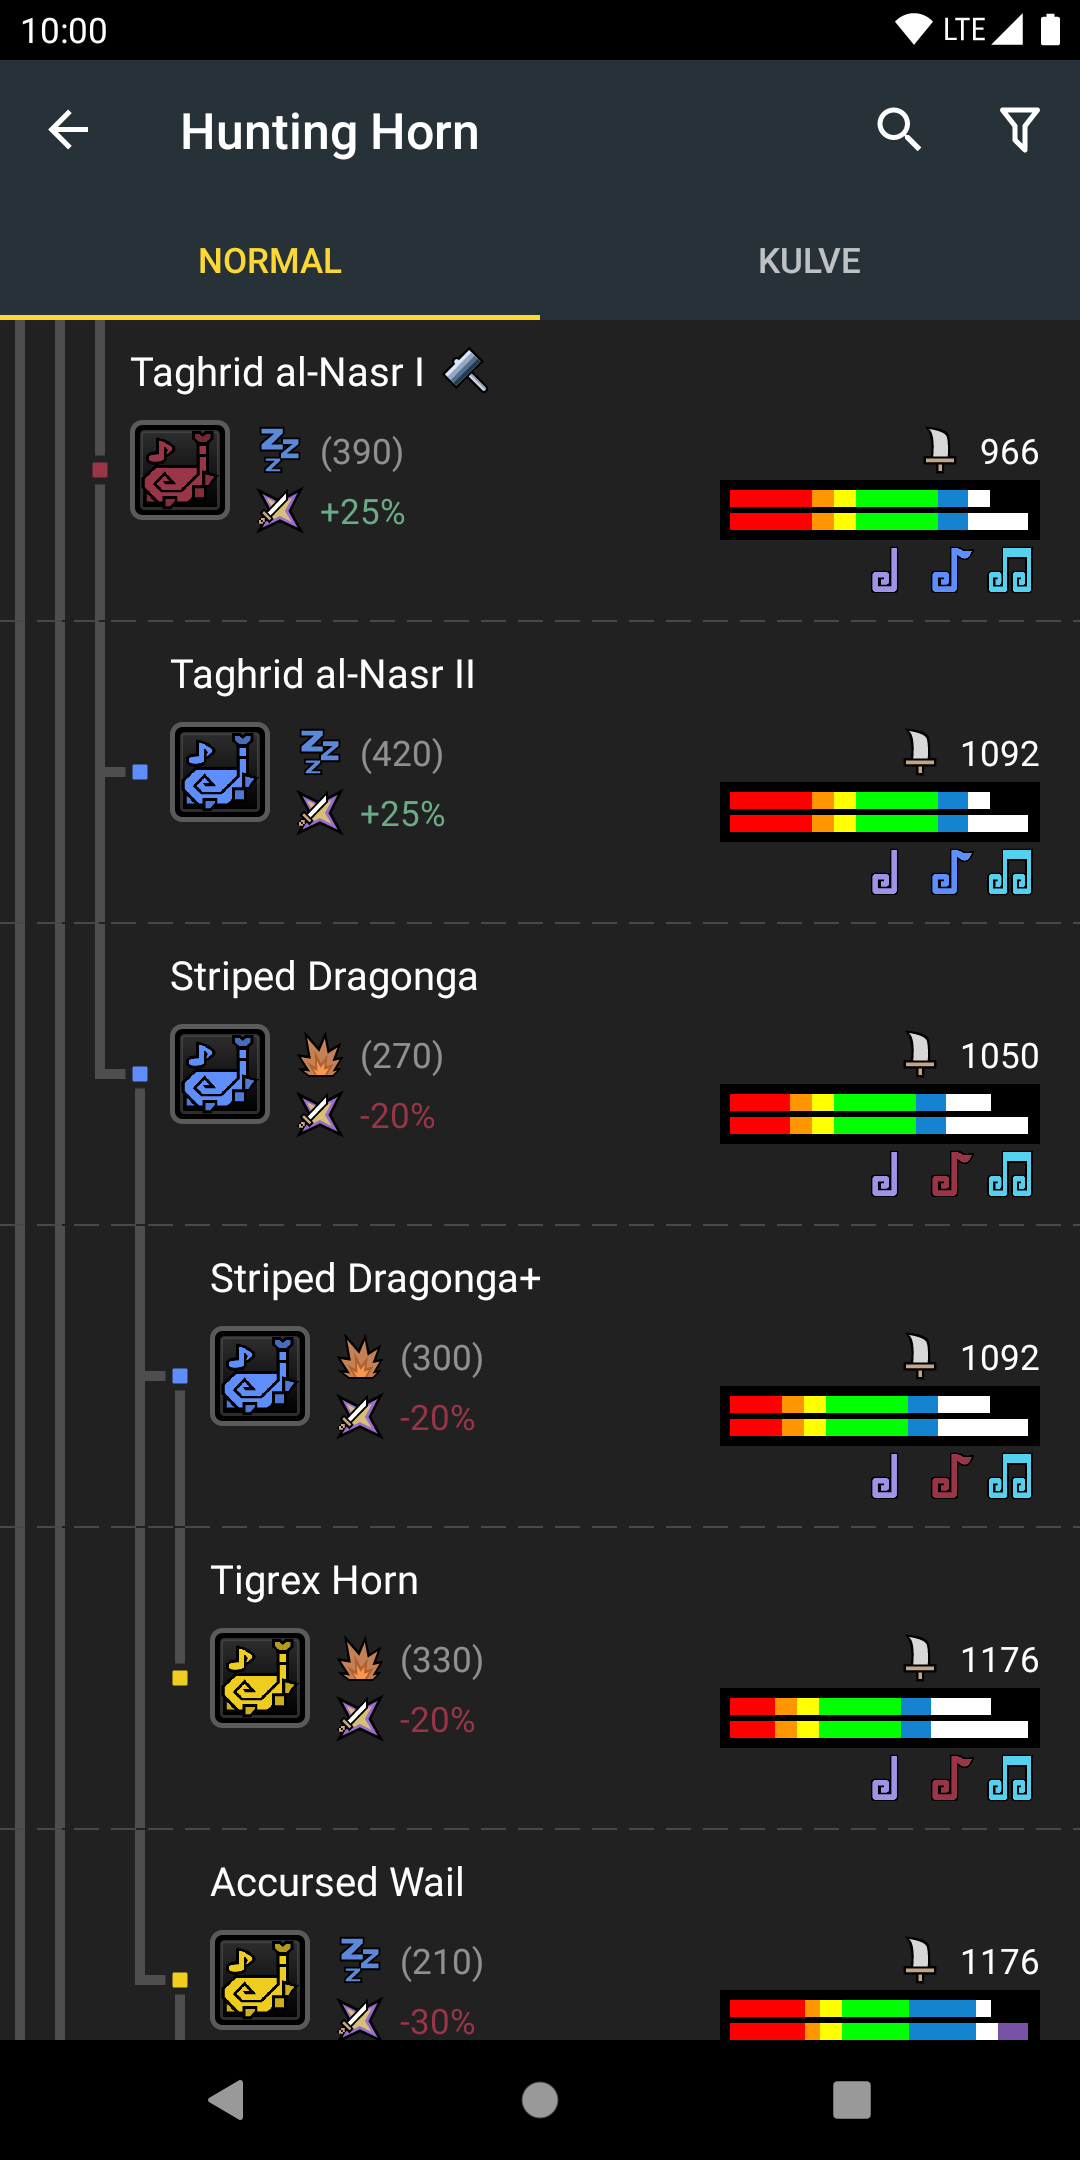1080x2160 pixels.
Task: Tap the Striped Dragonga 1050 attack value
Action: tap(999, 1056)
